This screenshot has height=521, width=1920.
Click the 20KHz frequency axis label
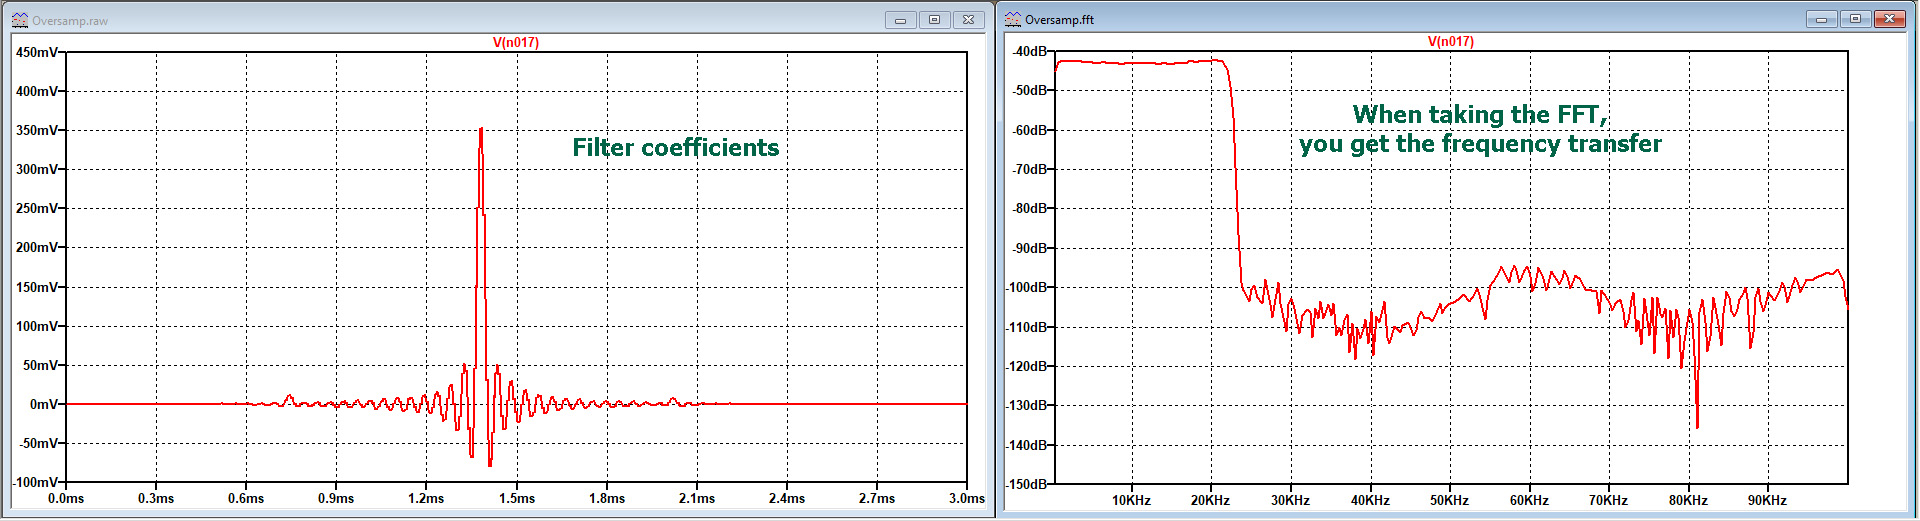point(1211,500)
